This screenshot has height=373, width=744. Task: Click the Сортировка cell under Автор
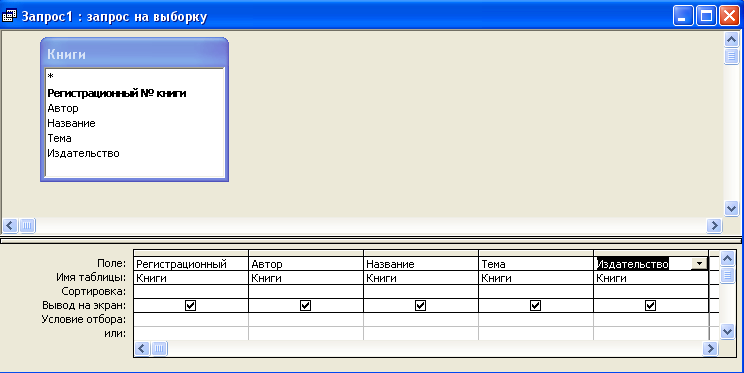306,291
